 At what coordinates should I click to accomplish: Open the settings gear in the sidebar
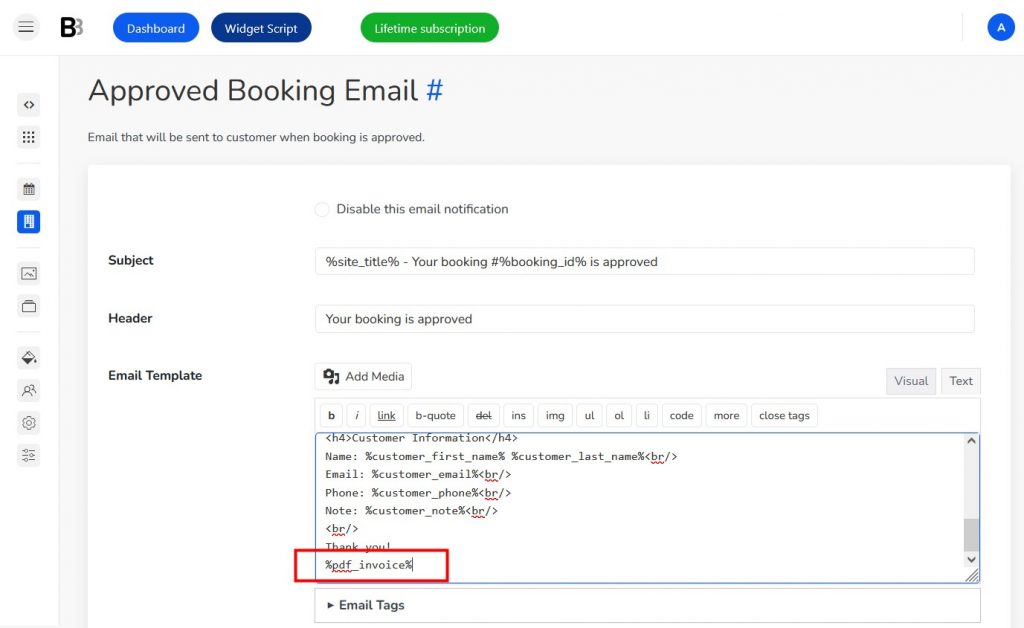[27, 423]
